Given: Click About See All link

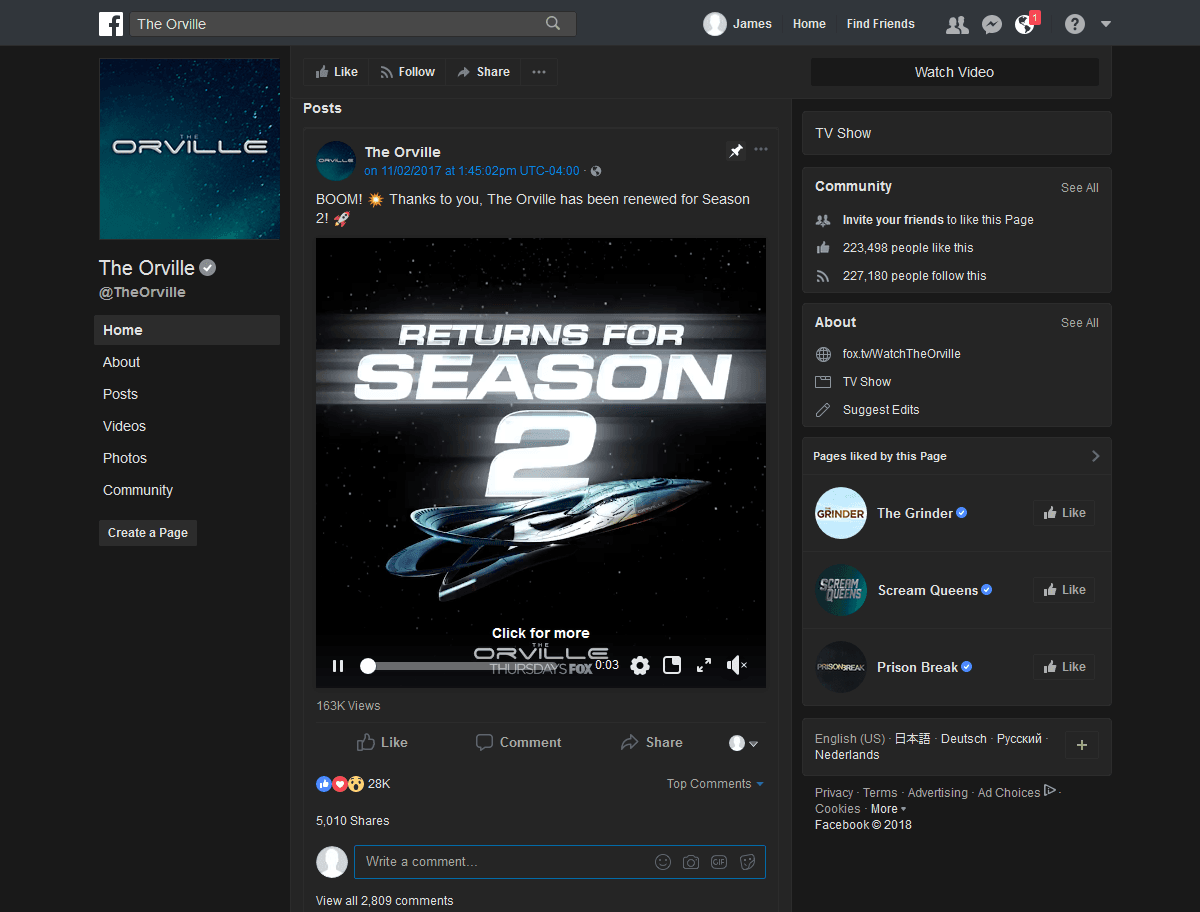Looking at the screenshot, I should point(1080,323).
